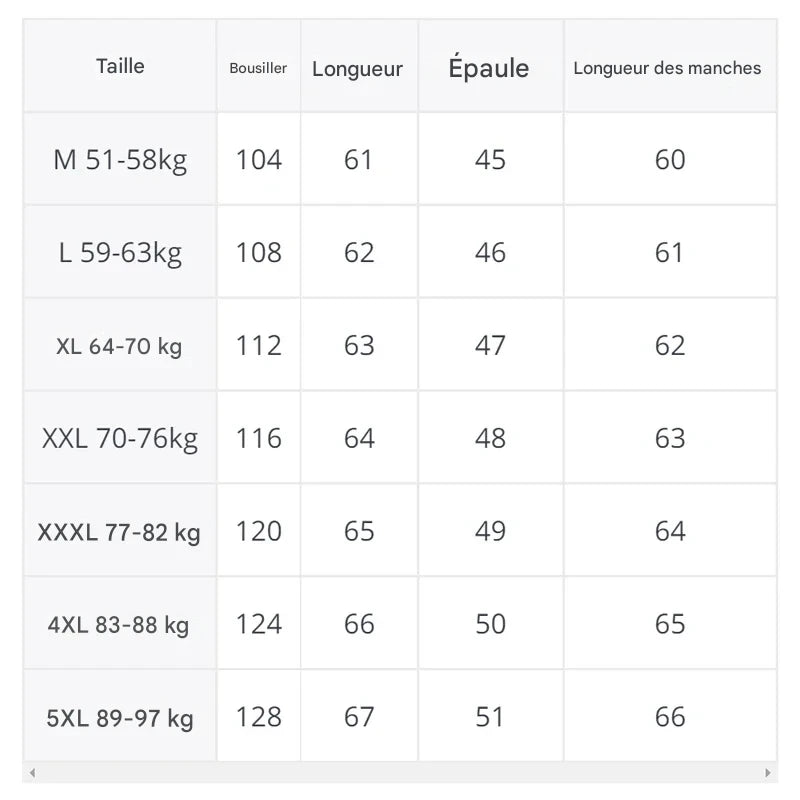Select the length value 65 in the XXXL row

coord(359,532)
